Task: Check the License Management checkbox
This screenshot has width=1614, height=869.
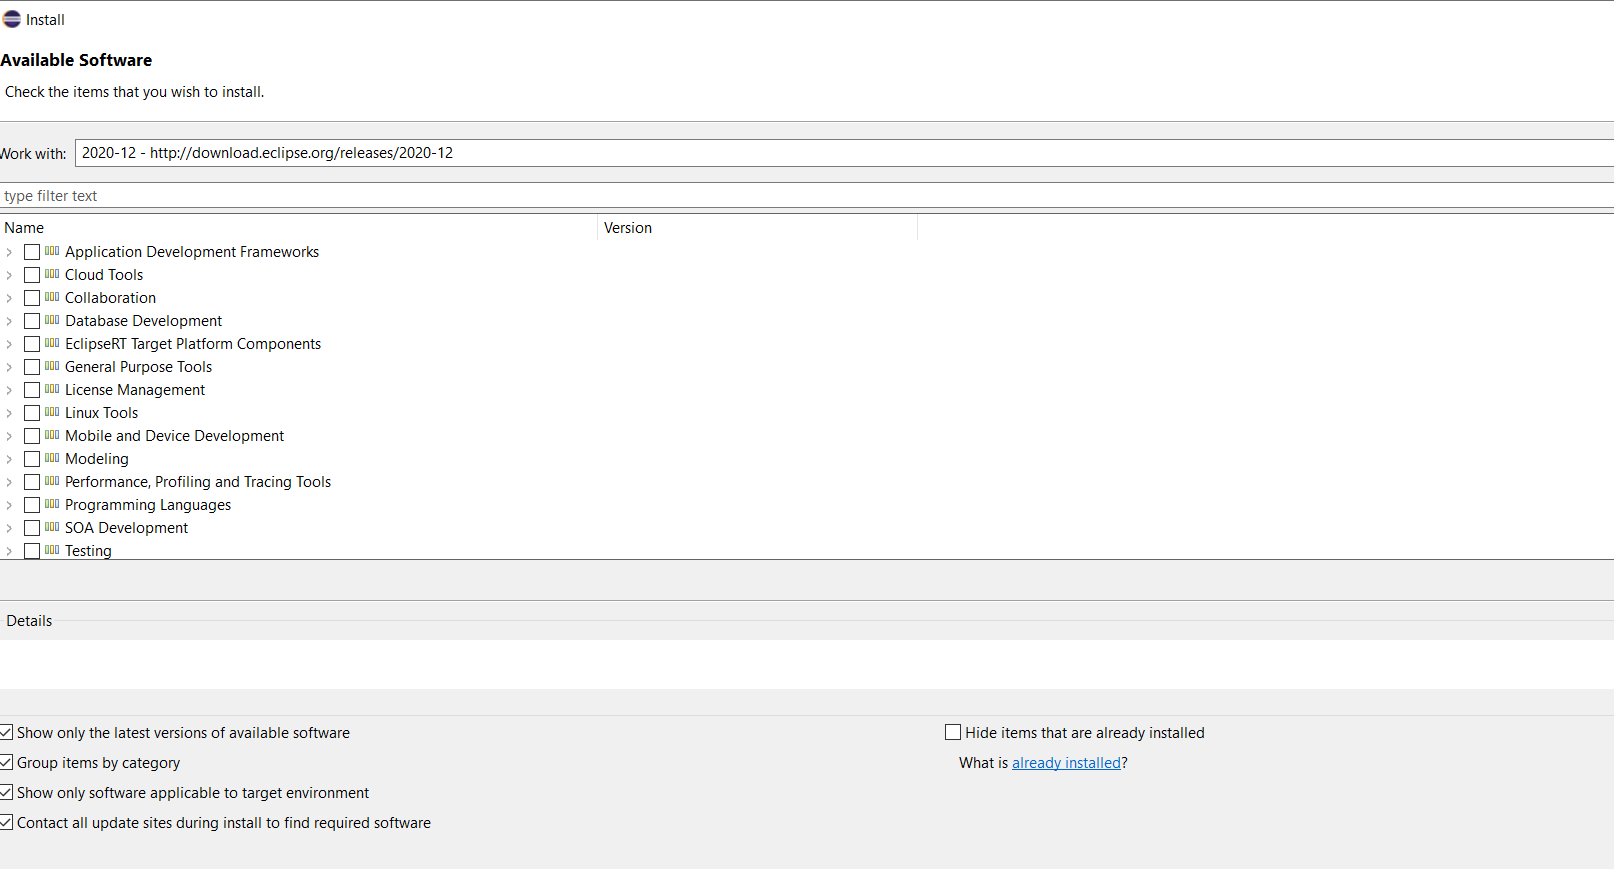Action: [x=32, y=390]
